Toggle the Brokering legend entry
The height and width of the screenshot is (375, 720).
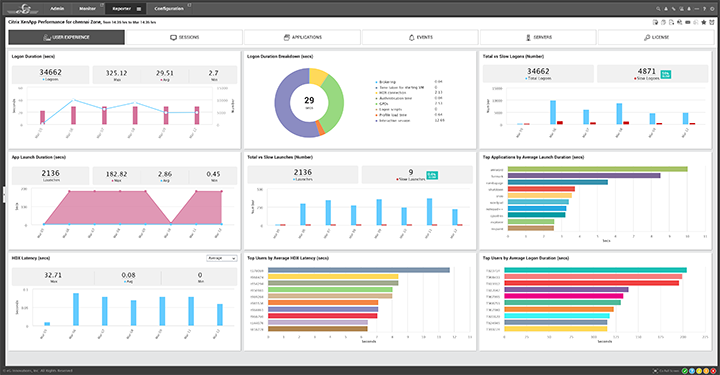click(x=385, y=82)
